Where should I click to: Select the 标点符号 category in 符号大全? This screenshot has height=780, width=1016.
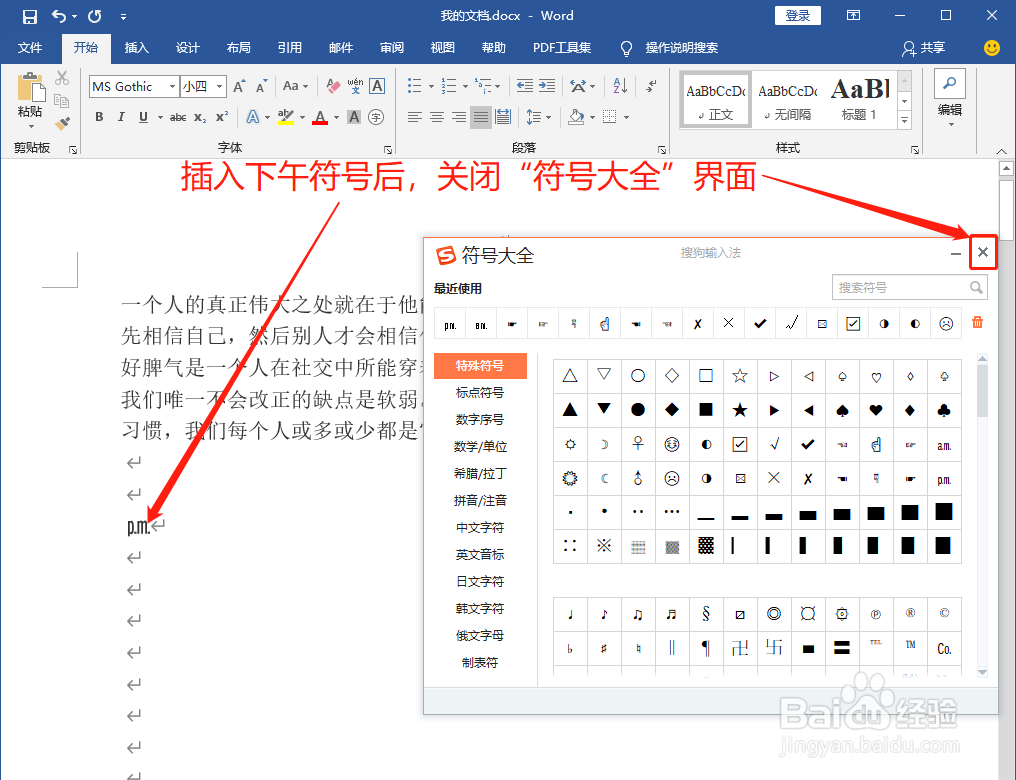(480, 392)
